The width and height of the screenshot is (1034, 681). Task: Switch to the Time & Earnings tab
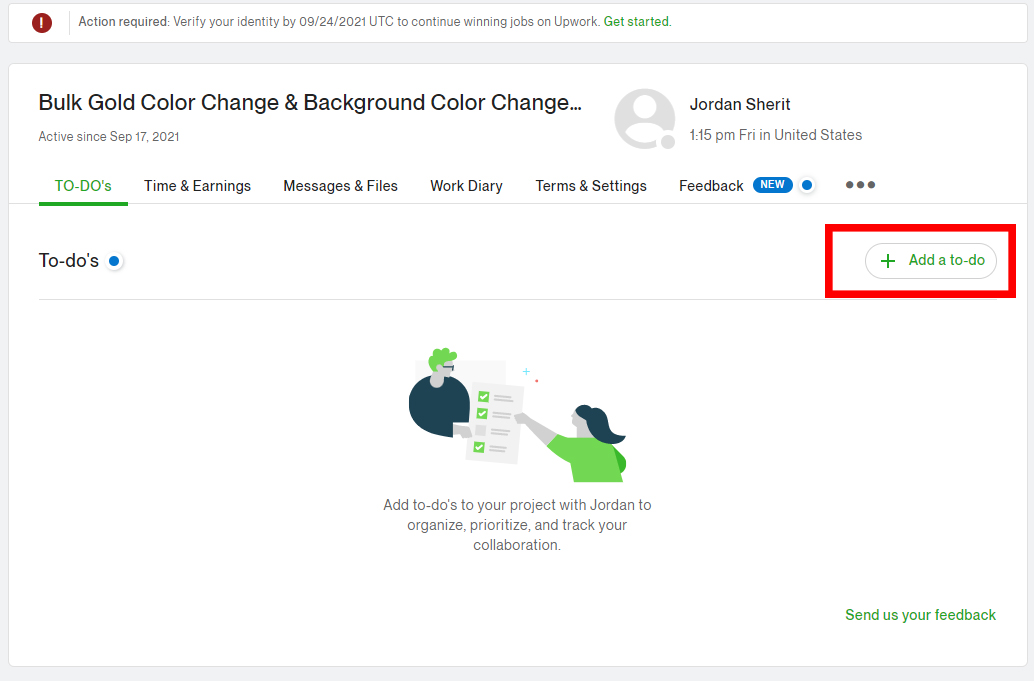[x=197, y=186]
